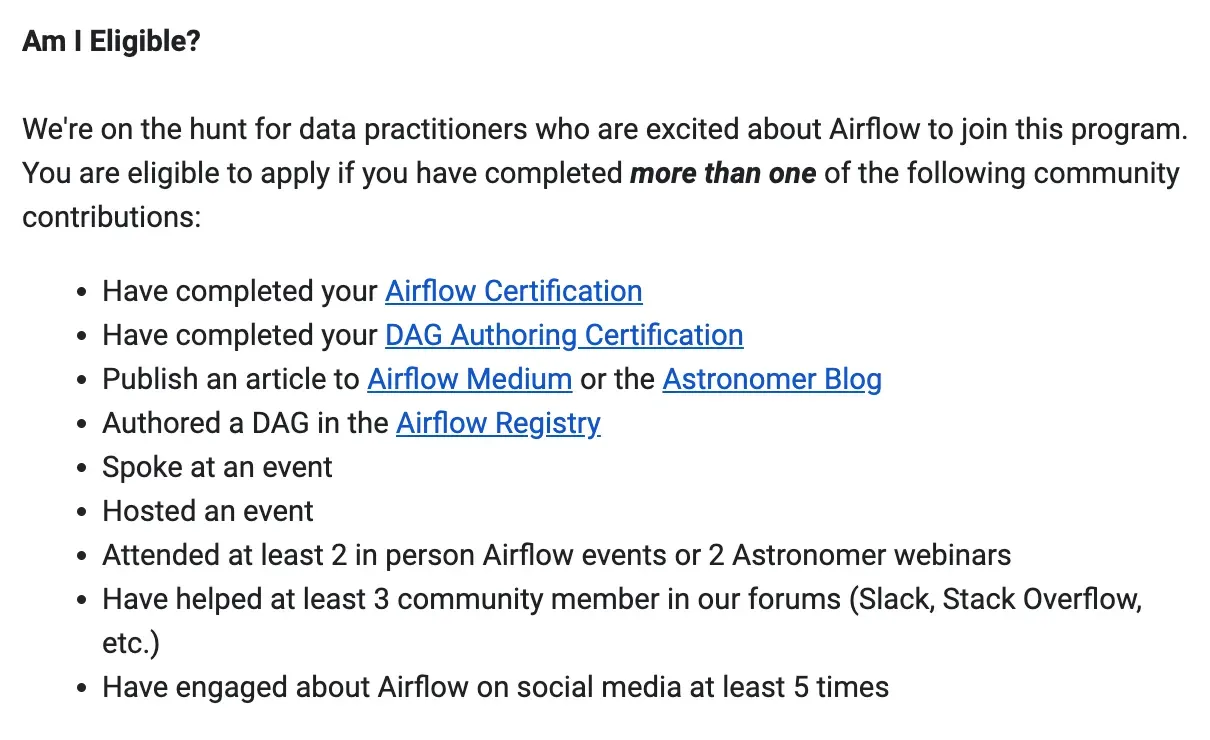The image size is (1210, 740).
Task: Click the "Authored a DAG in the" text
Action: click(x=245, y=423)
